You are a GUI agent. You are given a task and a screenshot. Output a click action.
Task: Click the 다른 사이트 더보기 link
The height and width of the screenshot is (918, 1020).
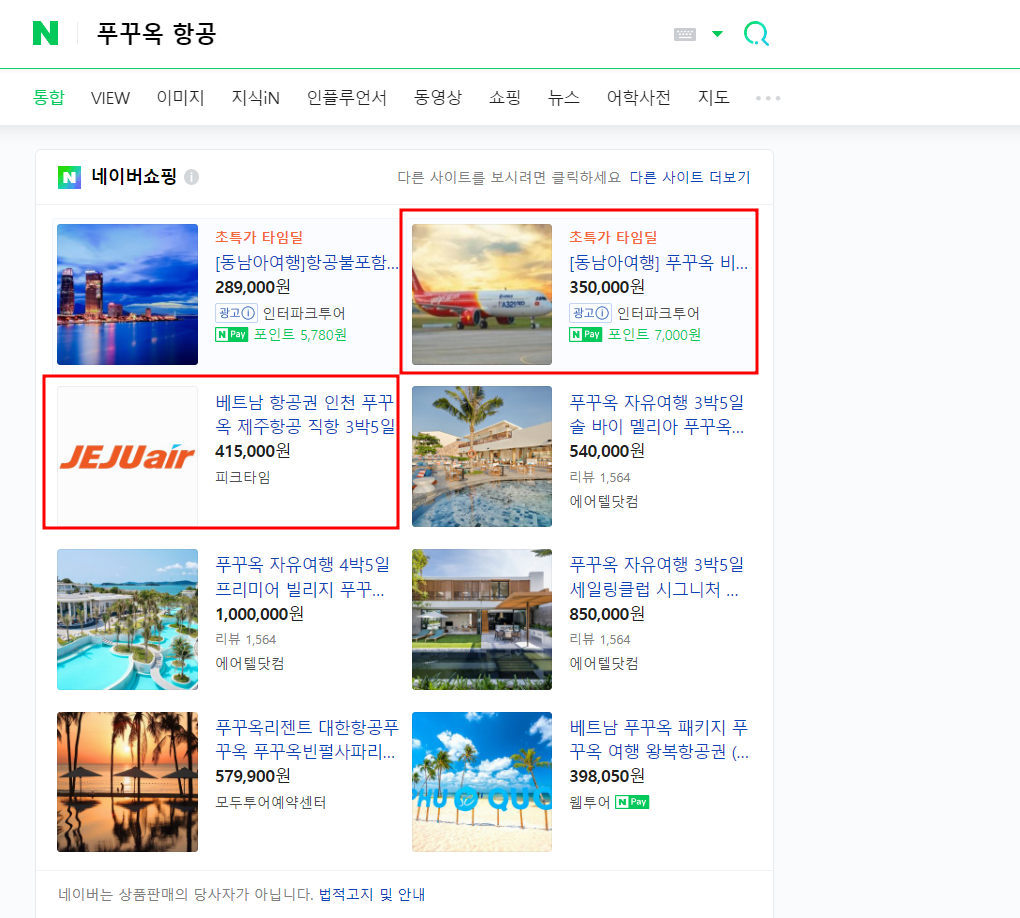tap(690, 178)
